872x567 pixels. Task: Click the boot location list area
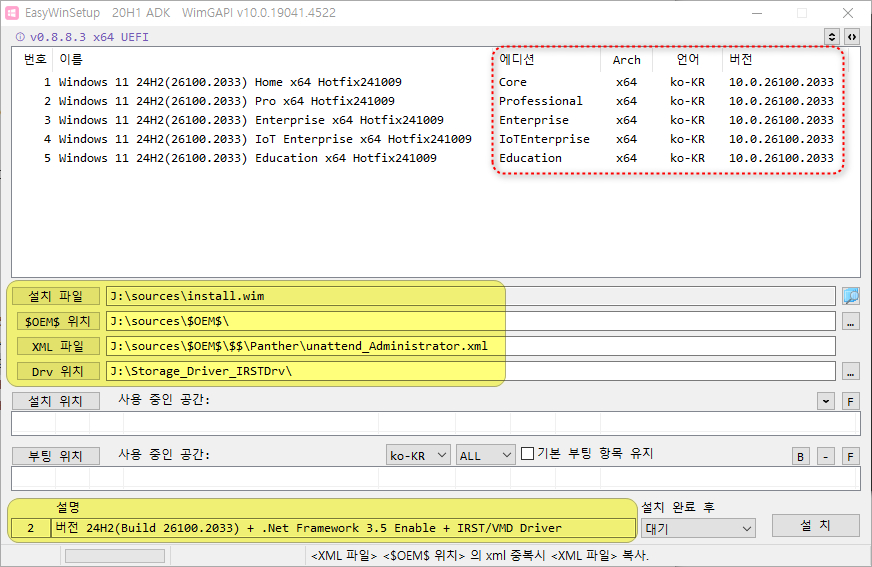(435, 479)
